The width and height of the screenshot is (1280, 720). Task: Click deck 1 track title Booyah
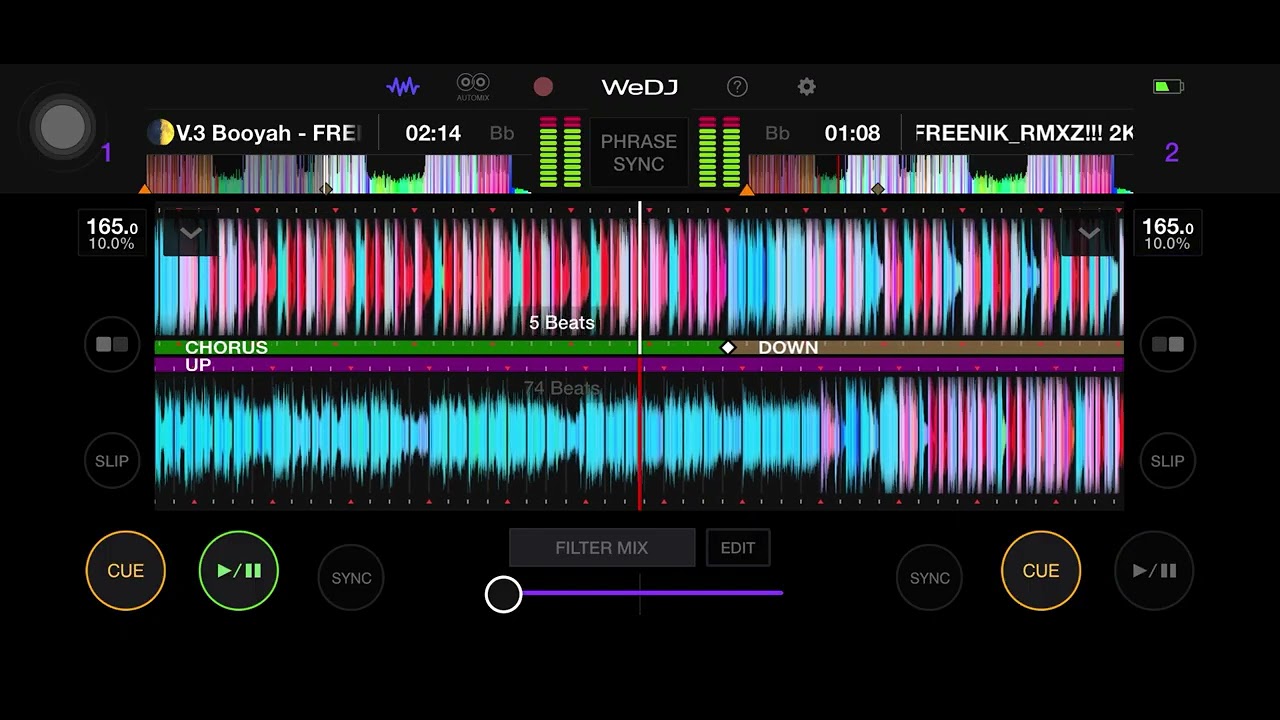coord(268,133)
